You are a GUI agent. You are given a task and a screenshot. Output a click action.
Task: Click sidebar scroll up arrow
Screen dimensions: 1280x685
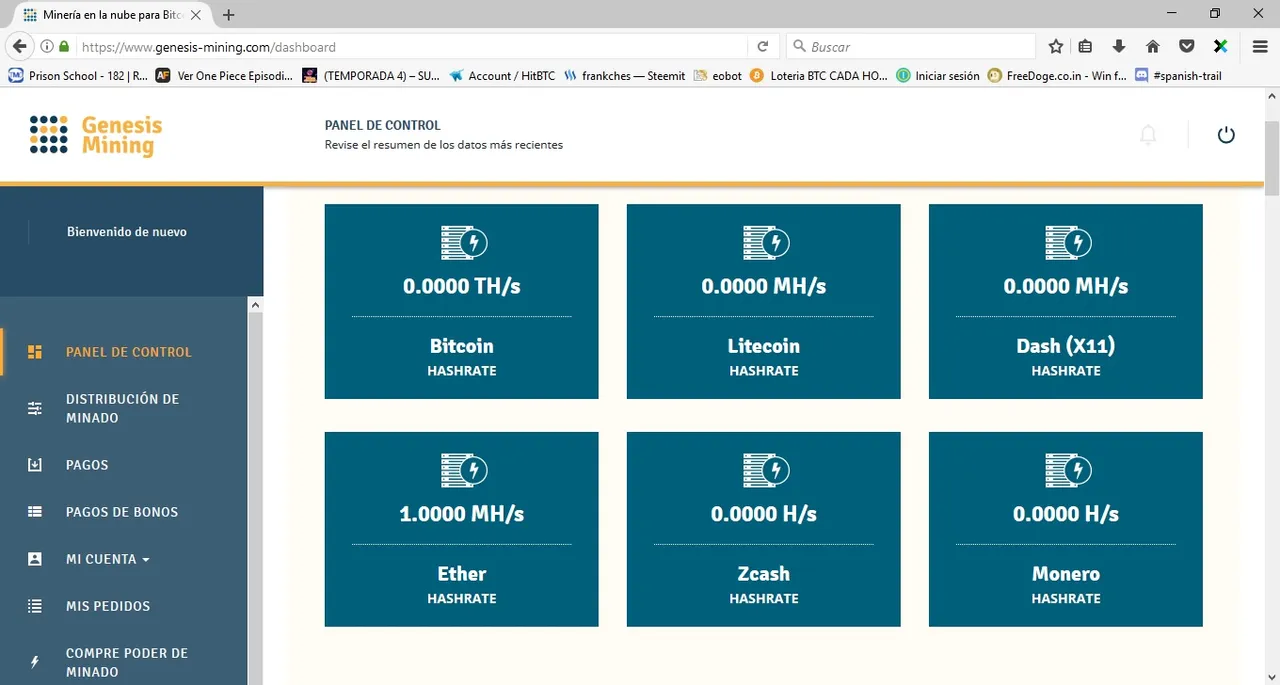point(255,305)
